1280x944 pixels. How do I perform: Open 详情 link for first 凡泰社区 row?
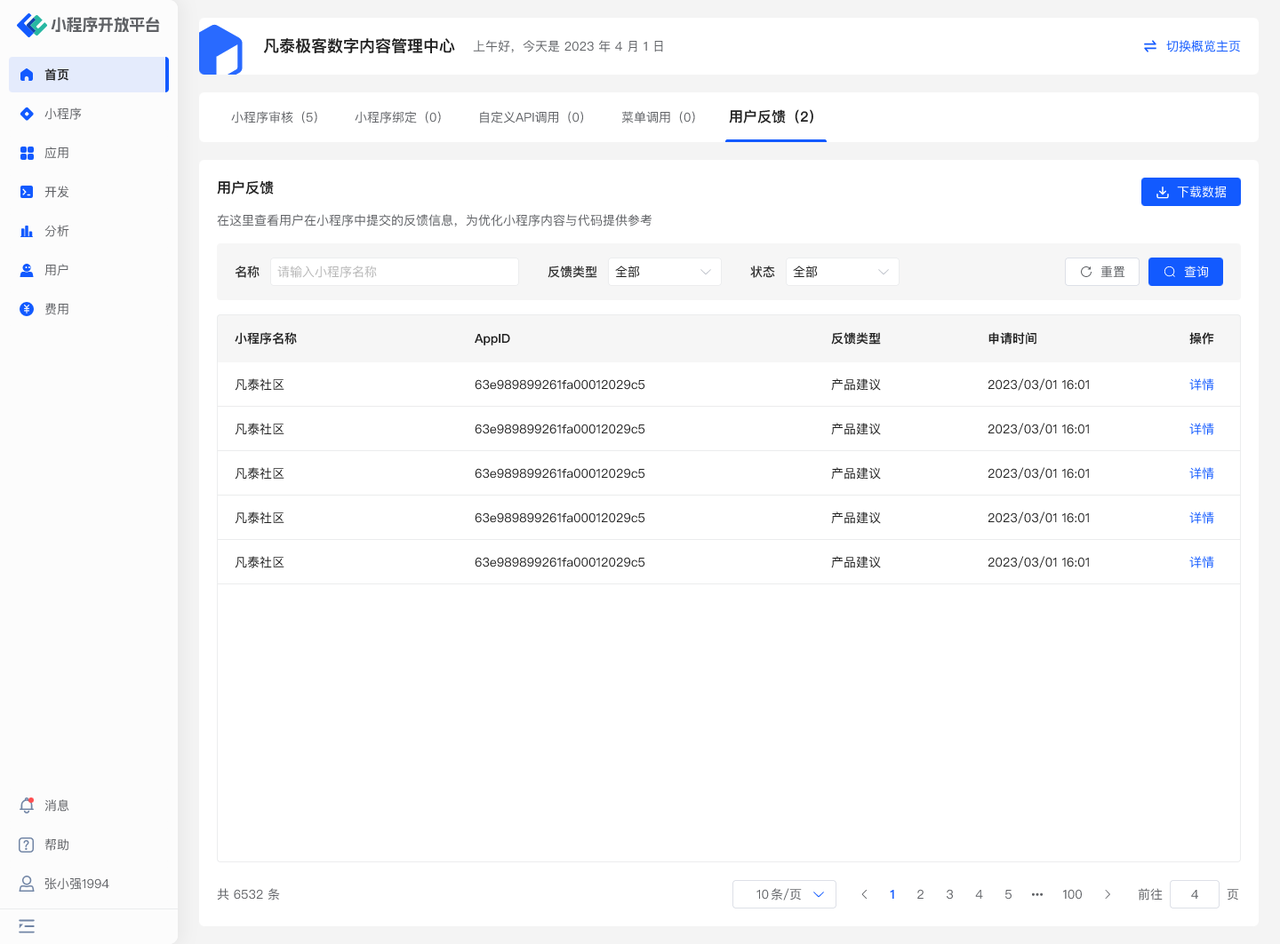(1201, 384)
